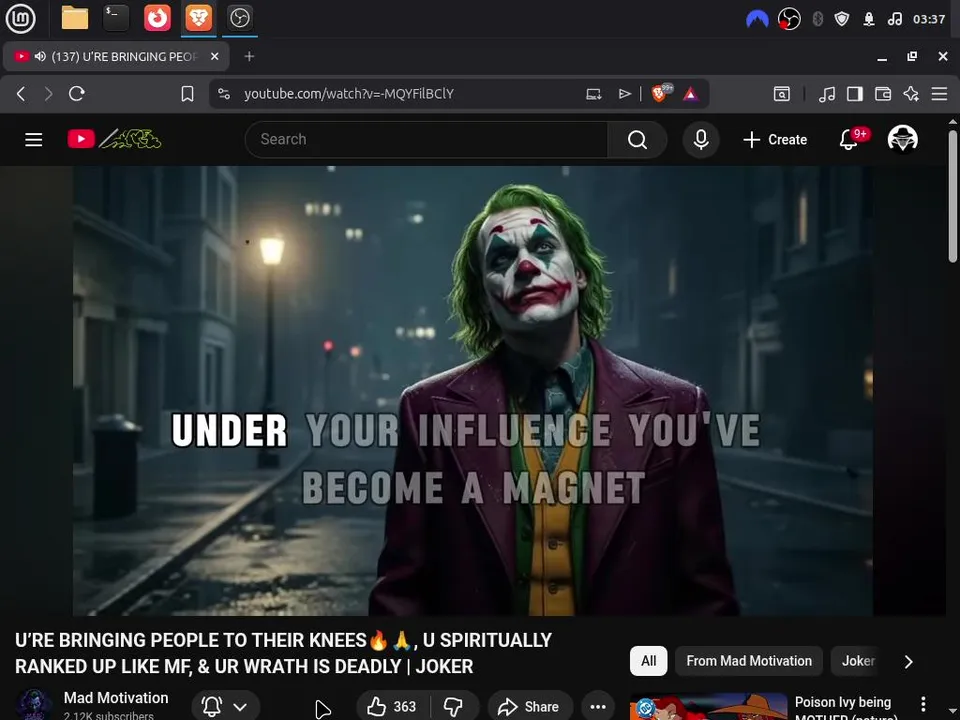Open the Brave Playlist music icon in the toolbar
The image size is (960, 720).
(827, 94)
